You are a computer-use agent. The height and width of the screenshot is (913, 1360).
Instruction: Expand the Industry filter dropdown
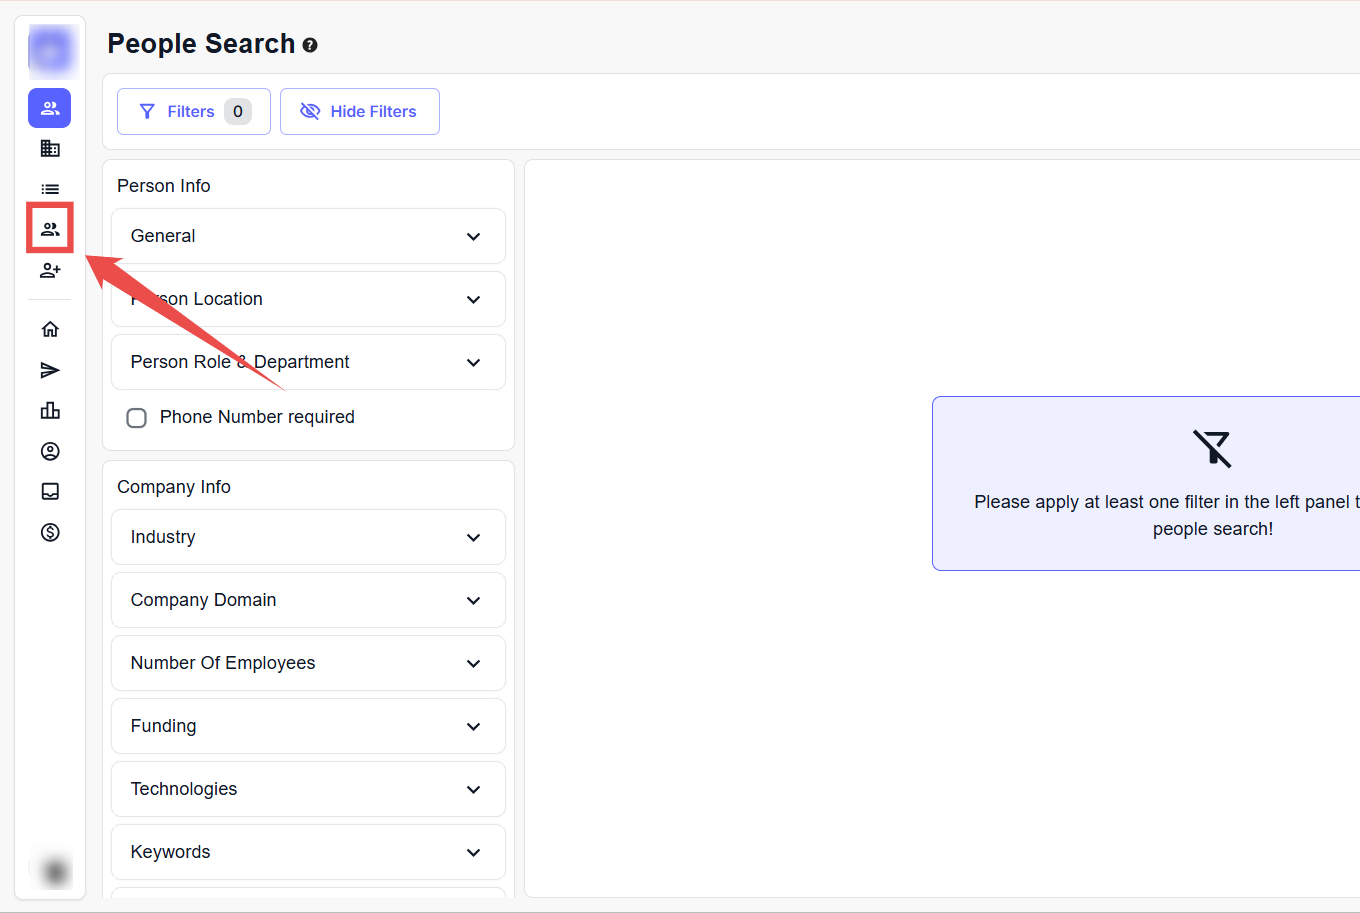click(x=308, y=537)
